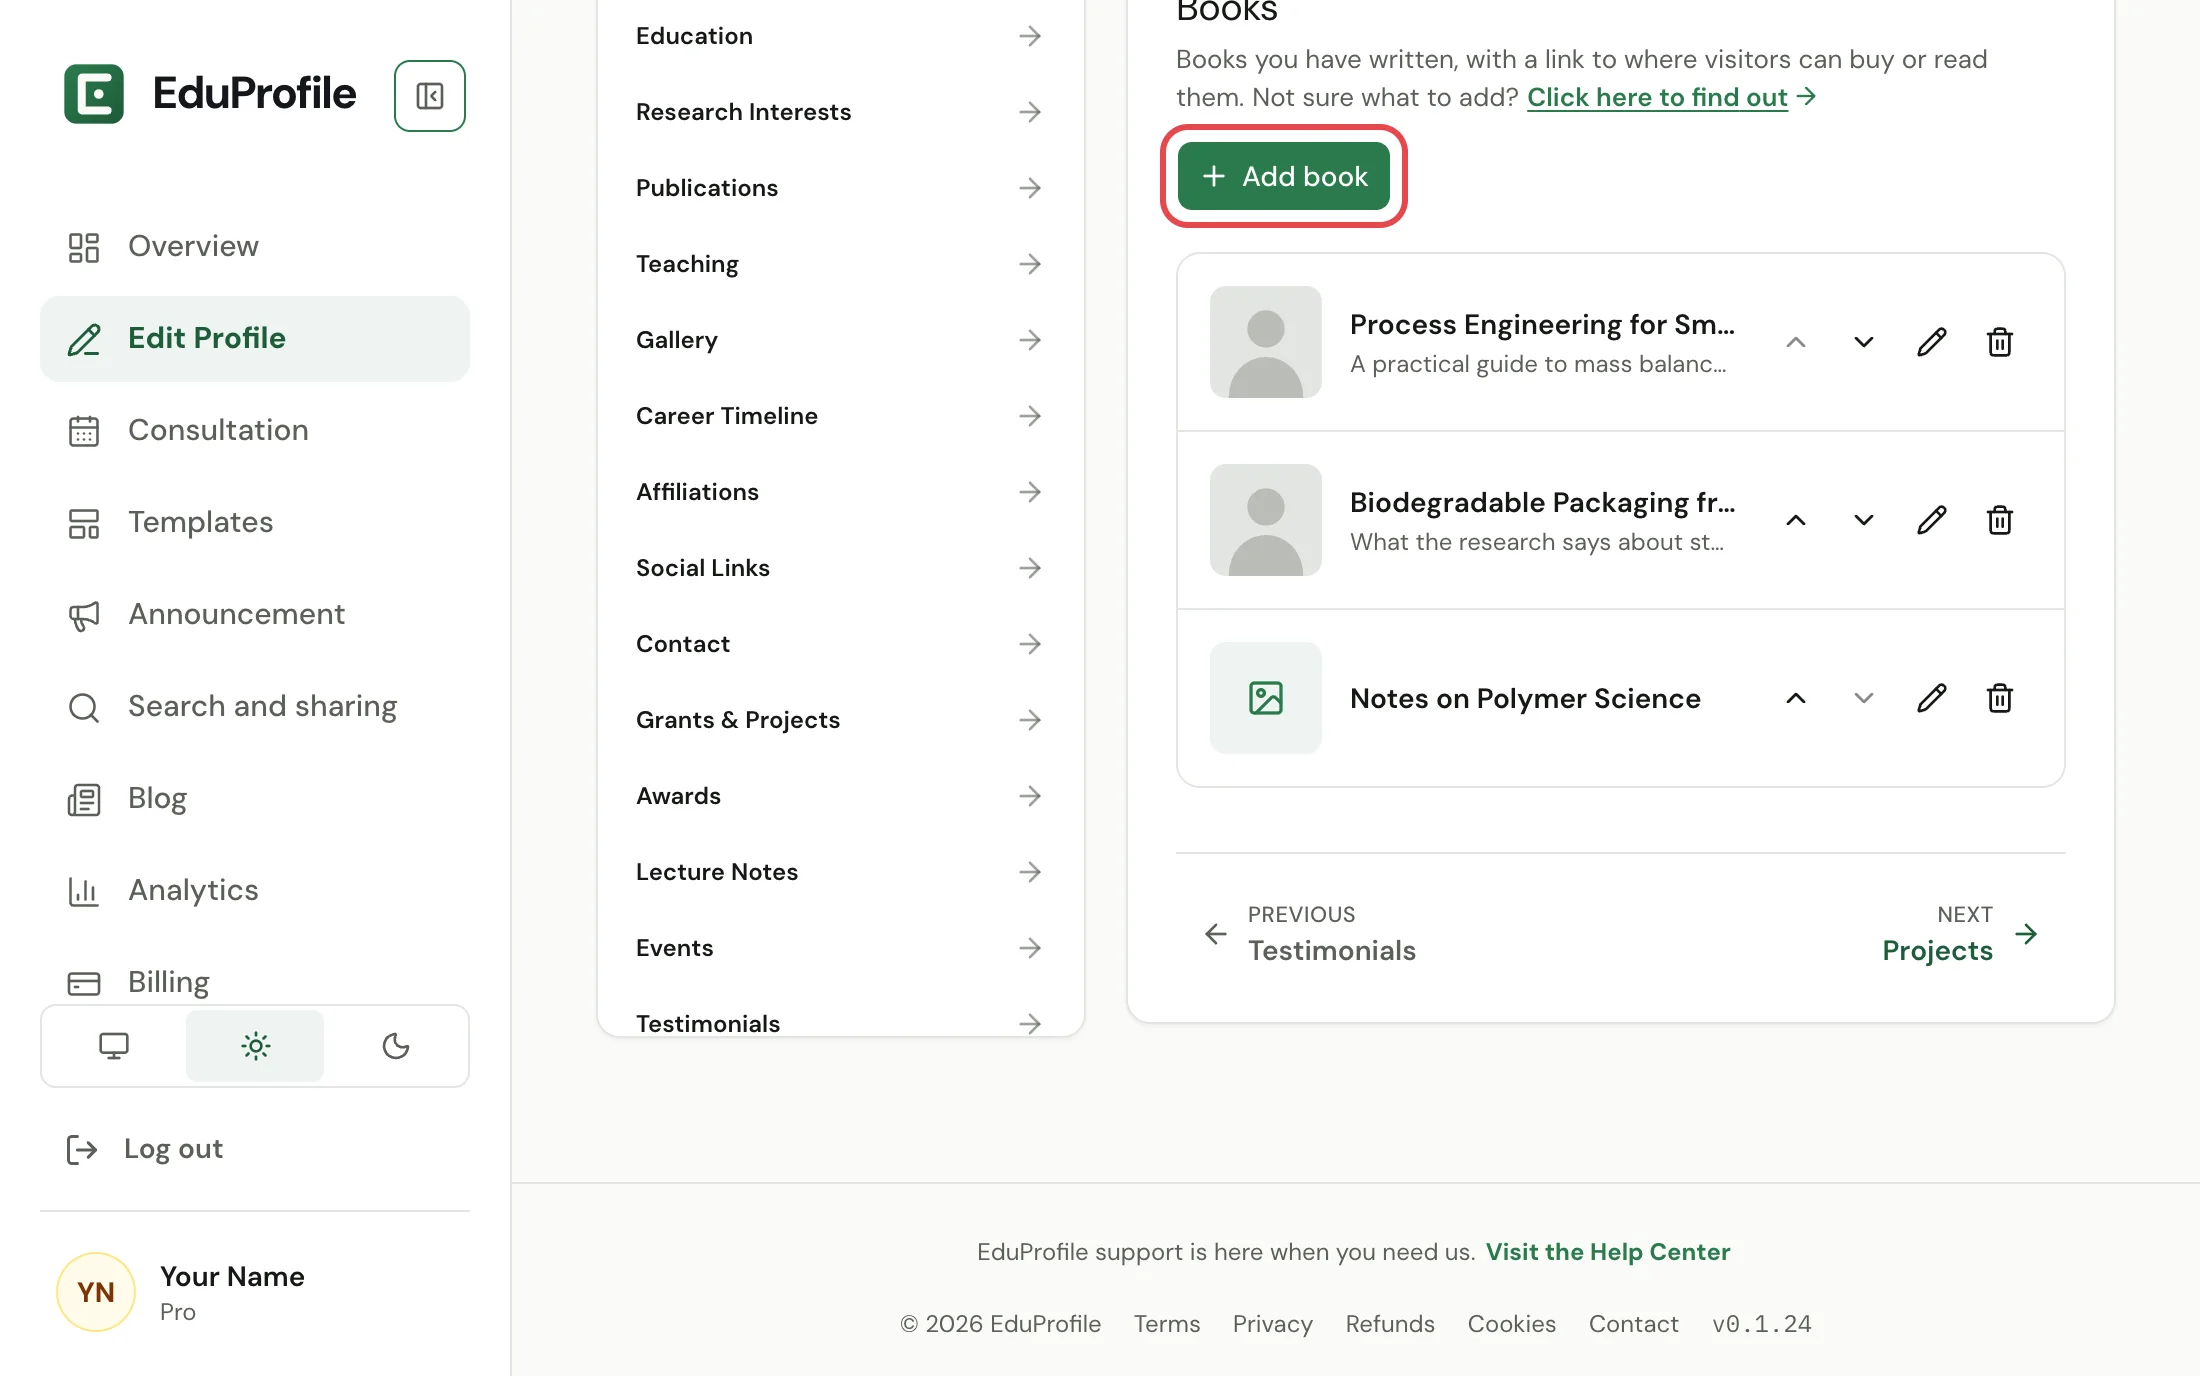2200x1376 pixels.
Task: Open the Research Interests section
Action: pos(839,112)
